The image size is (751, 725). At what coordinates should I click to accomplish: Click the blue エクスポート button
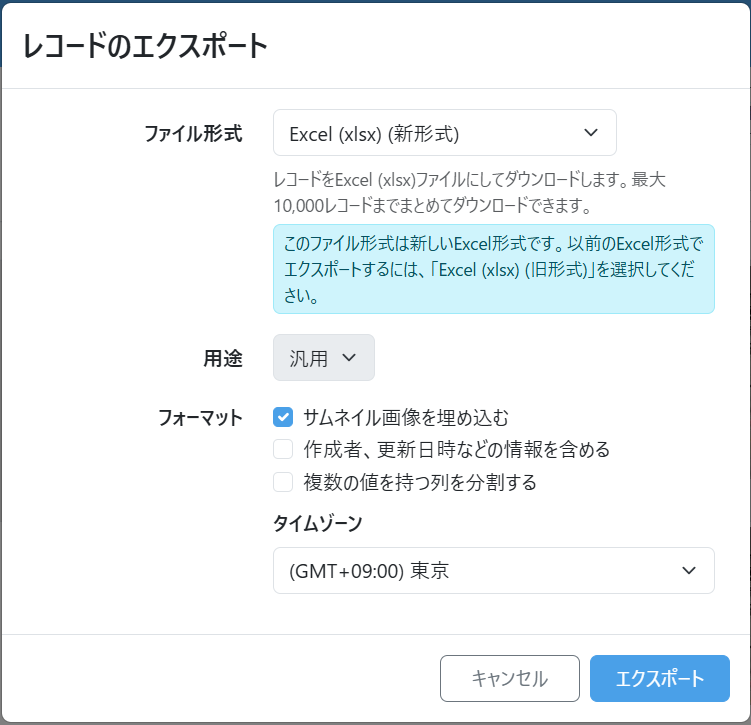coord(659,679)
